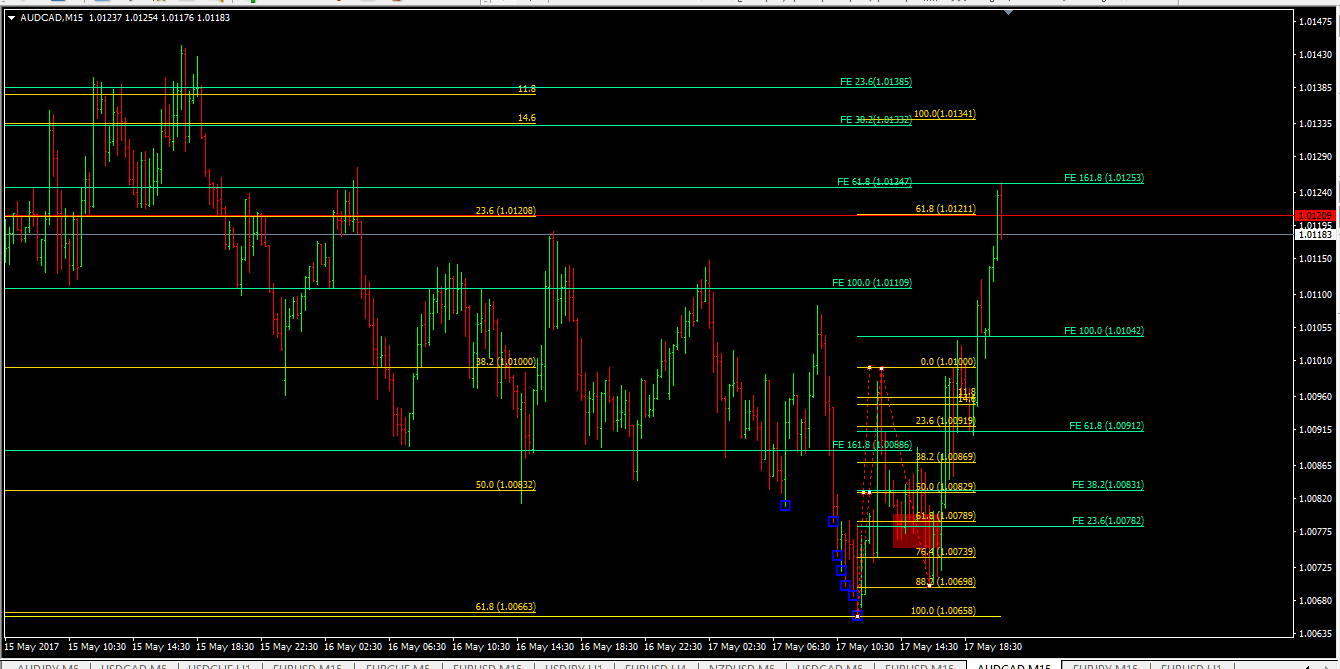Click the isolated blue square marker near 1.00820

click(x=785, y=505)
